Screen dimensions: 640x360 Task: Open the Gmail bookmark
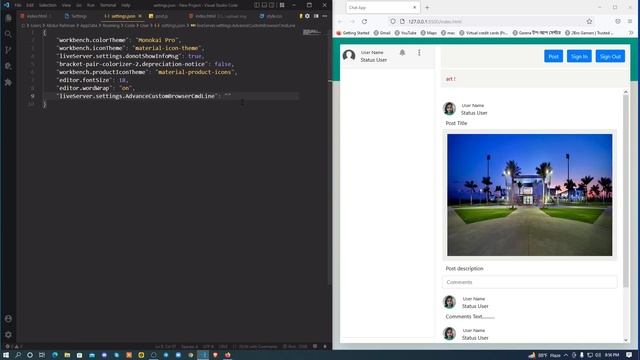(382, 33)
